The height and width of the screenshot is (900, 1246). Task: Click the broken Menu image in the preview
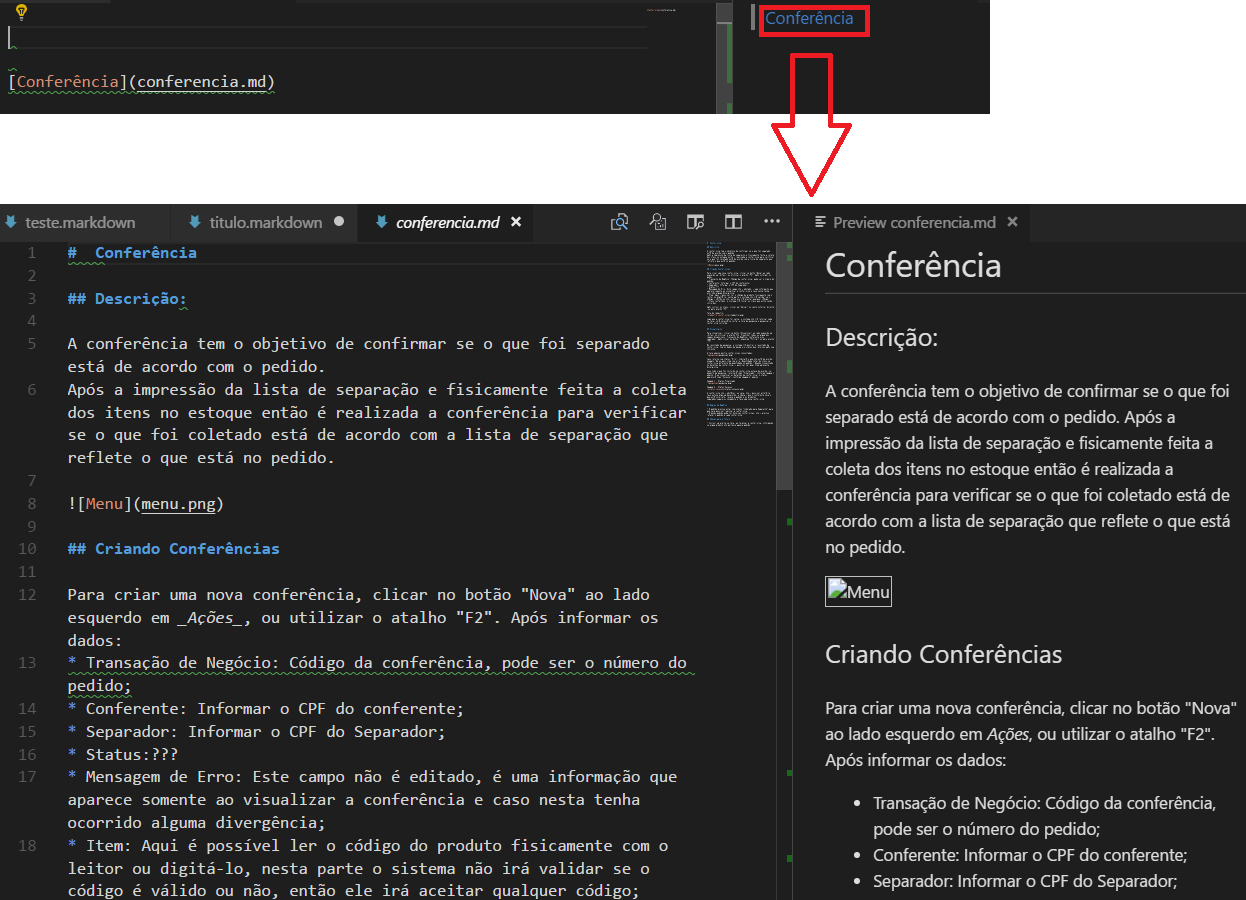(858, 592)
